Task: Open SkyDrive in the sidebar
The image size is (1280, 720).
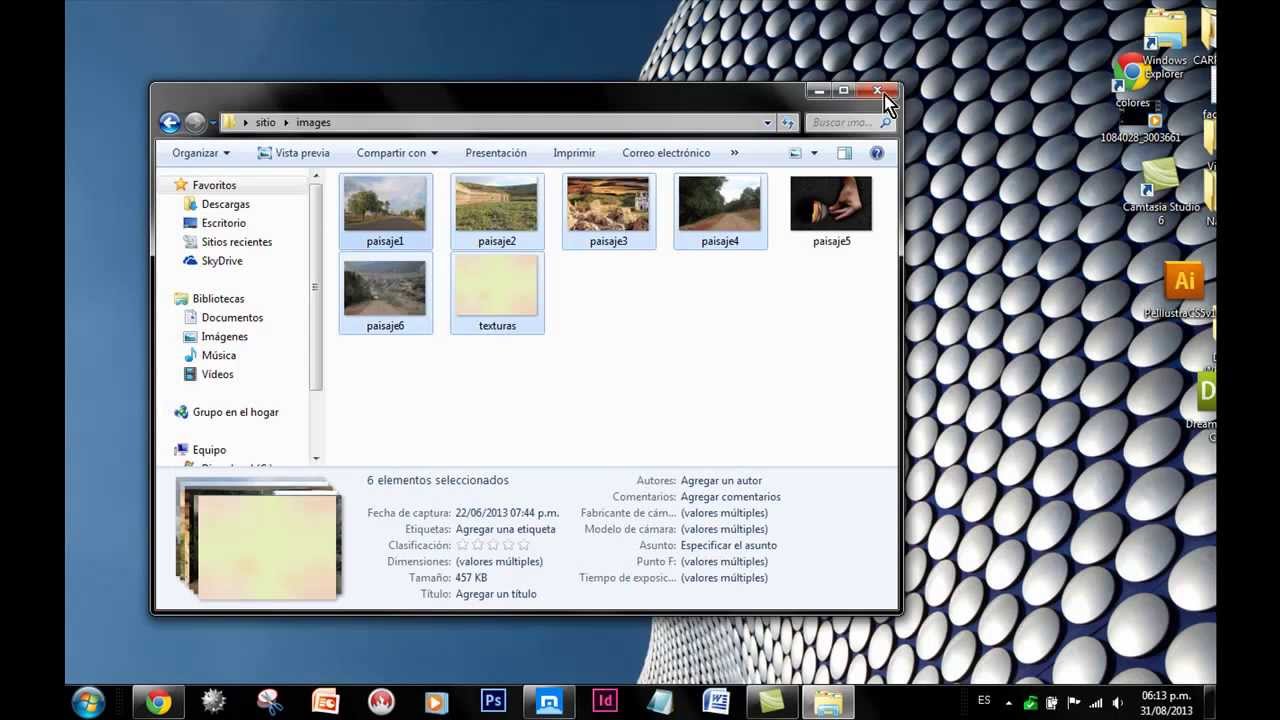Action: (x=221, y=261)
